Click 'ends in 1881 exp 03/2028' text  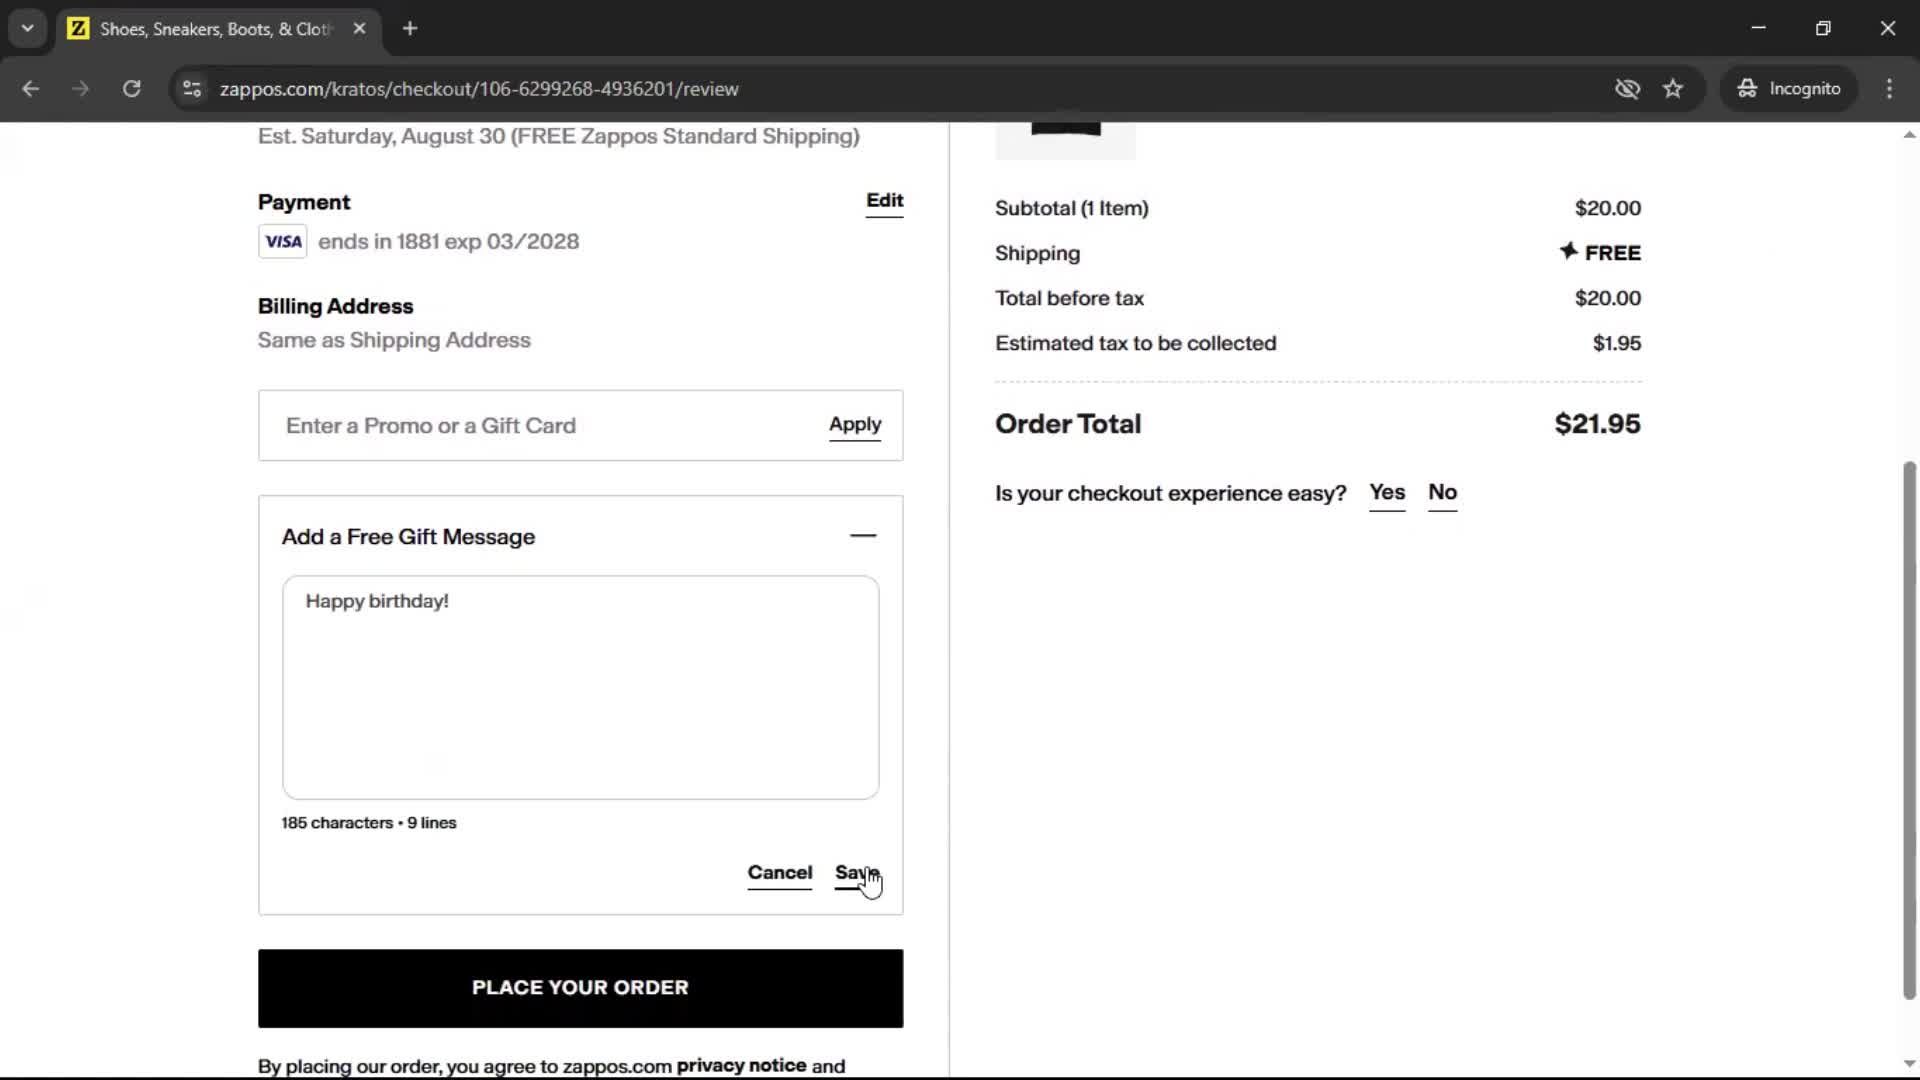(448, 241)
